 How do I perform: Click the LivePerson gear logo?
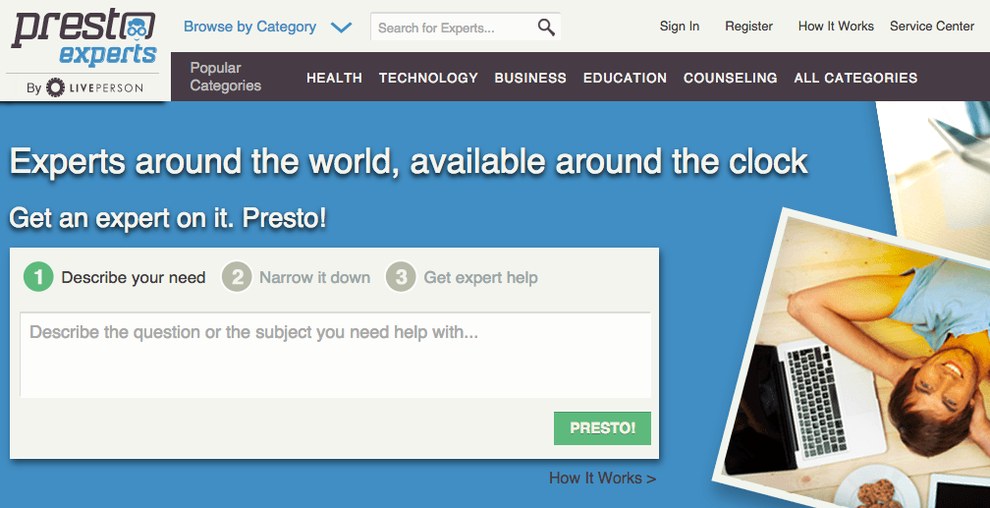56,88
